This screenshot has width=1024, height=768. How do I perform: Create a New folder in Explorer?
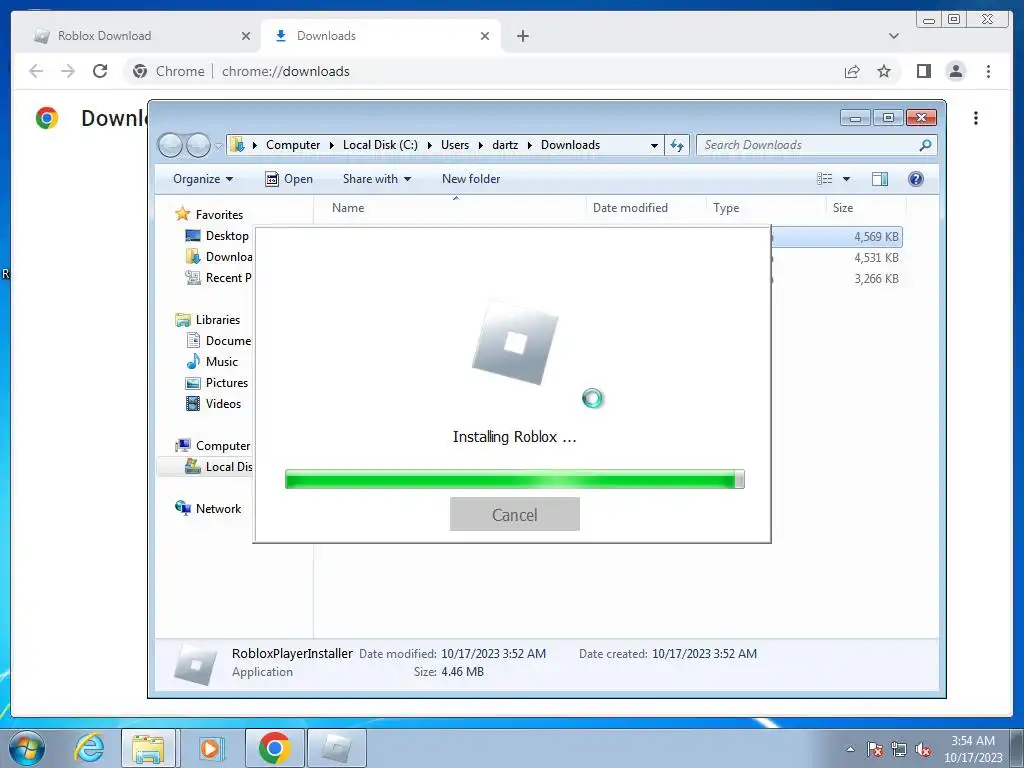coord(471,179)
